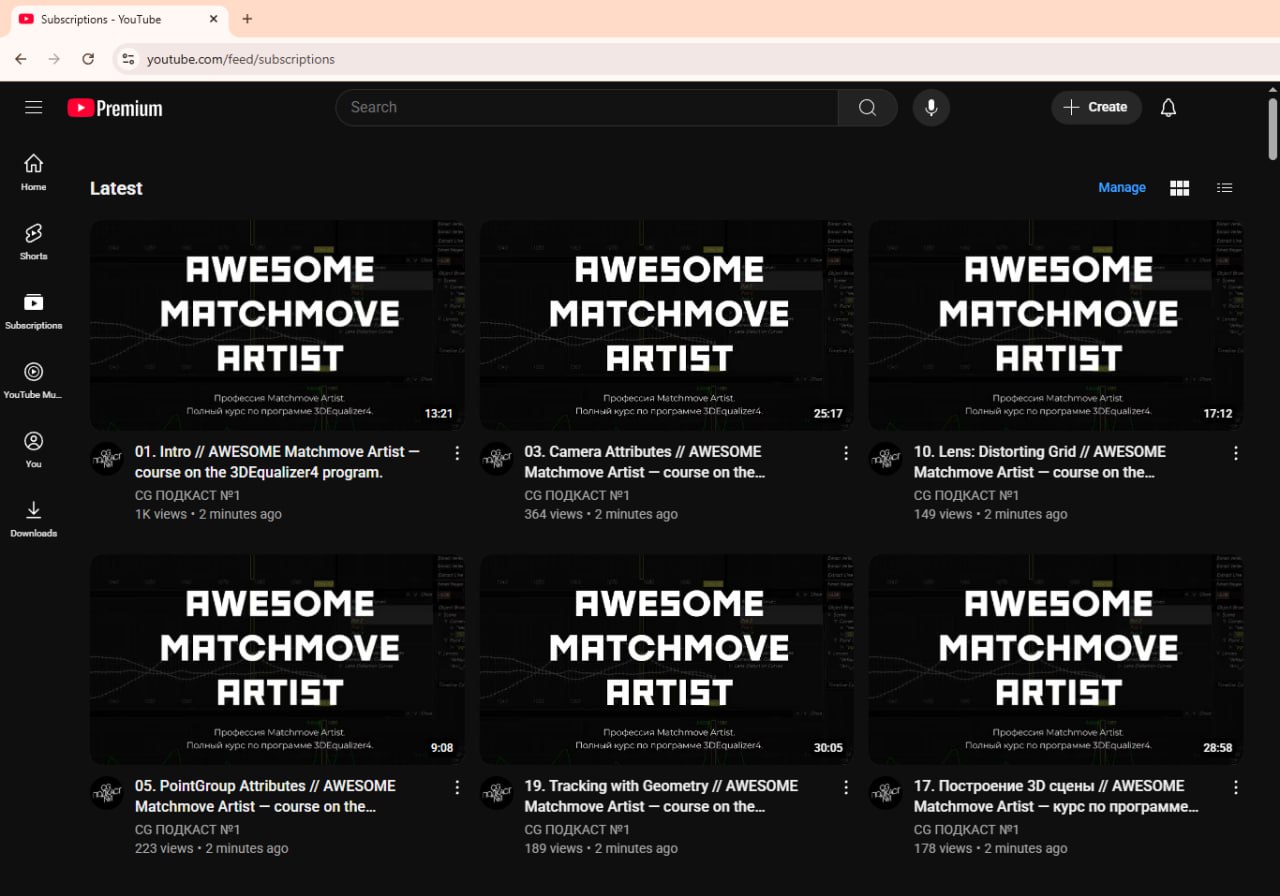Start voice search with microphone

[x=931, y=107]
